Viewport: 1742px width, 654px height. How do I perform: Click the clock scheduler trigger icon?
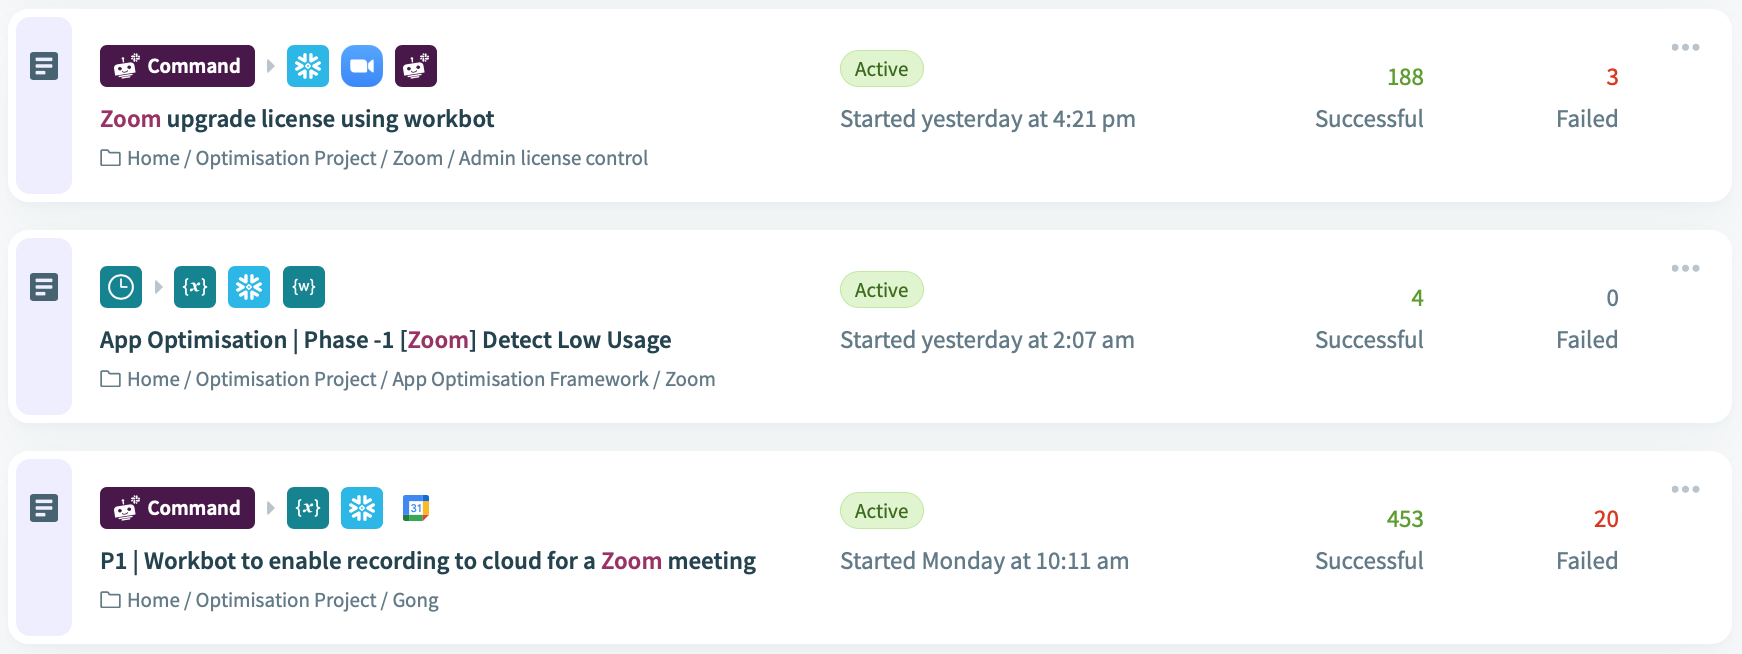click(121, 287)
